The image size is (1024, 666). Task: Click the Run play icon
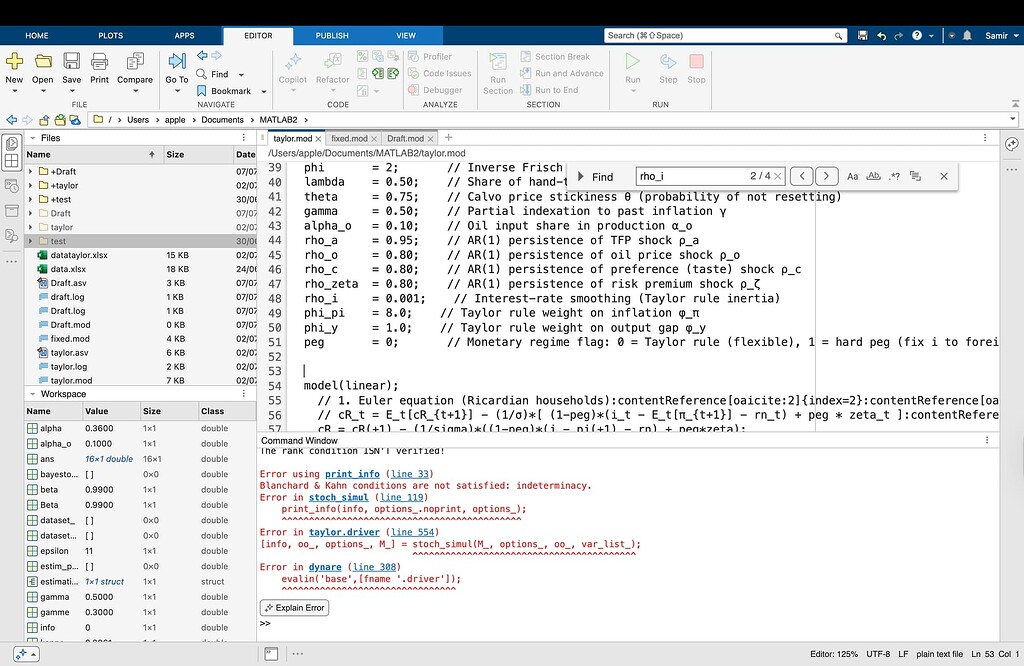pos(632,61)
